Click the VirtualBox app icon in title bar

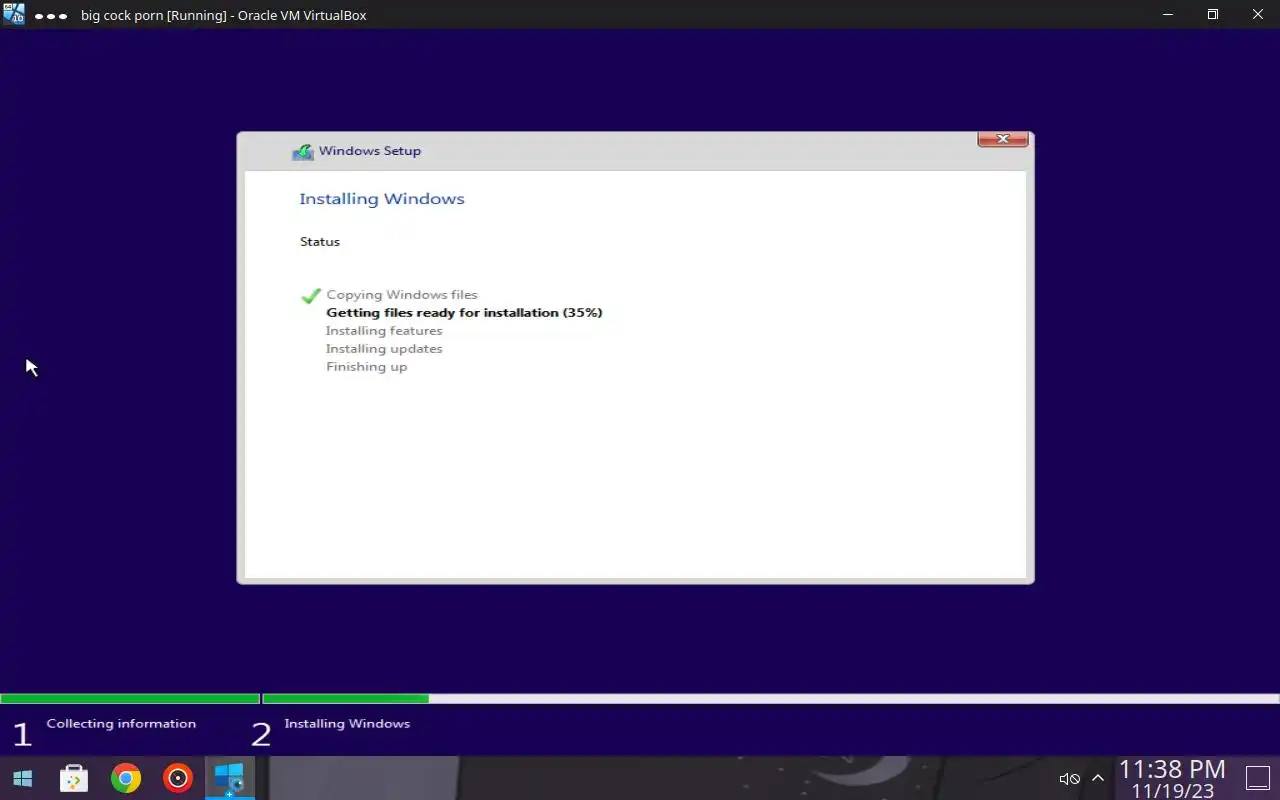(13, 14)
